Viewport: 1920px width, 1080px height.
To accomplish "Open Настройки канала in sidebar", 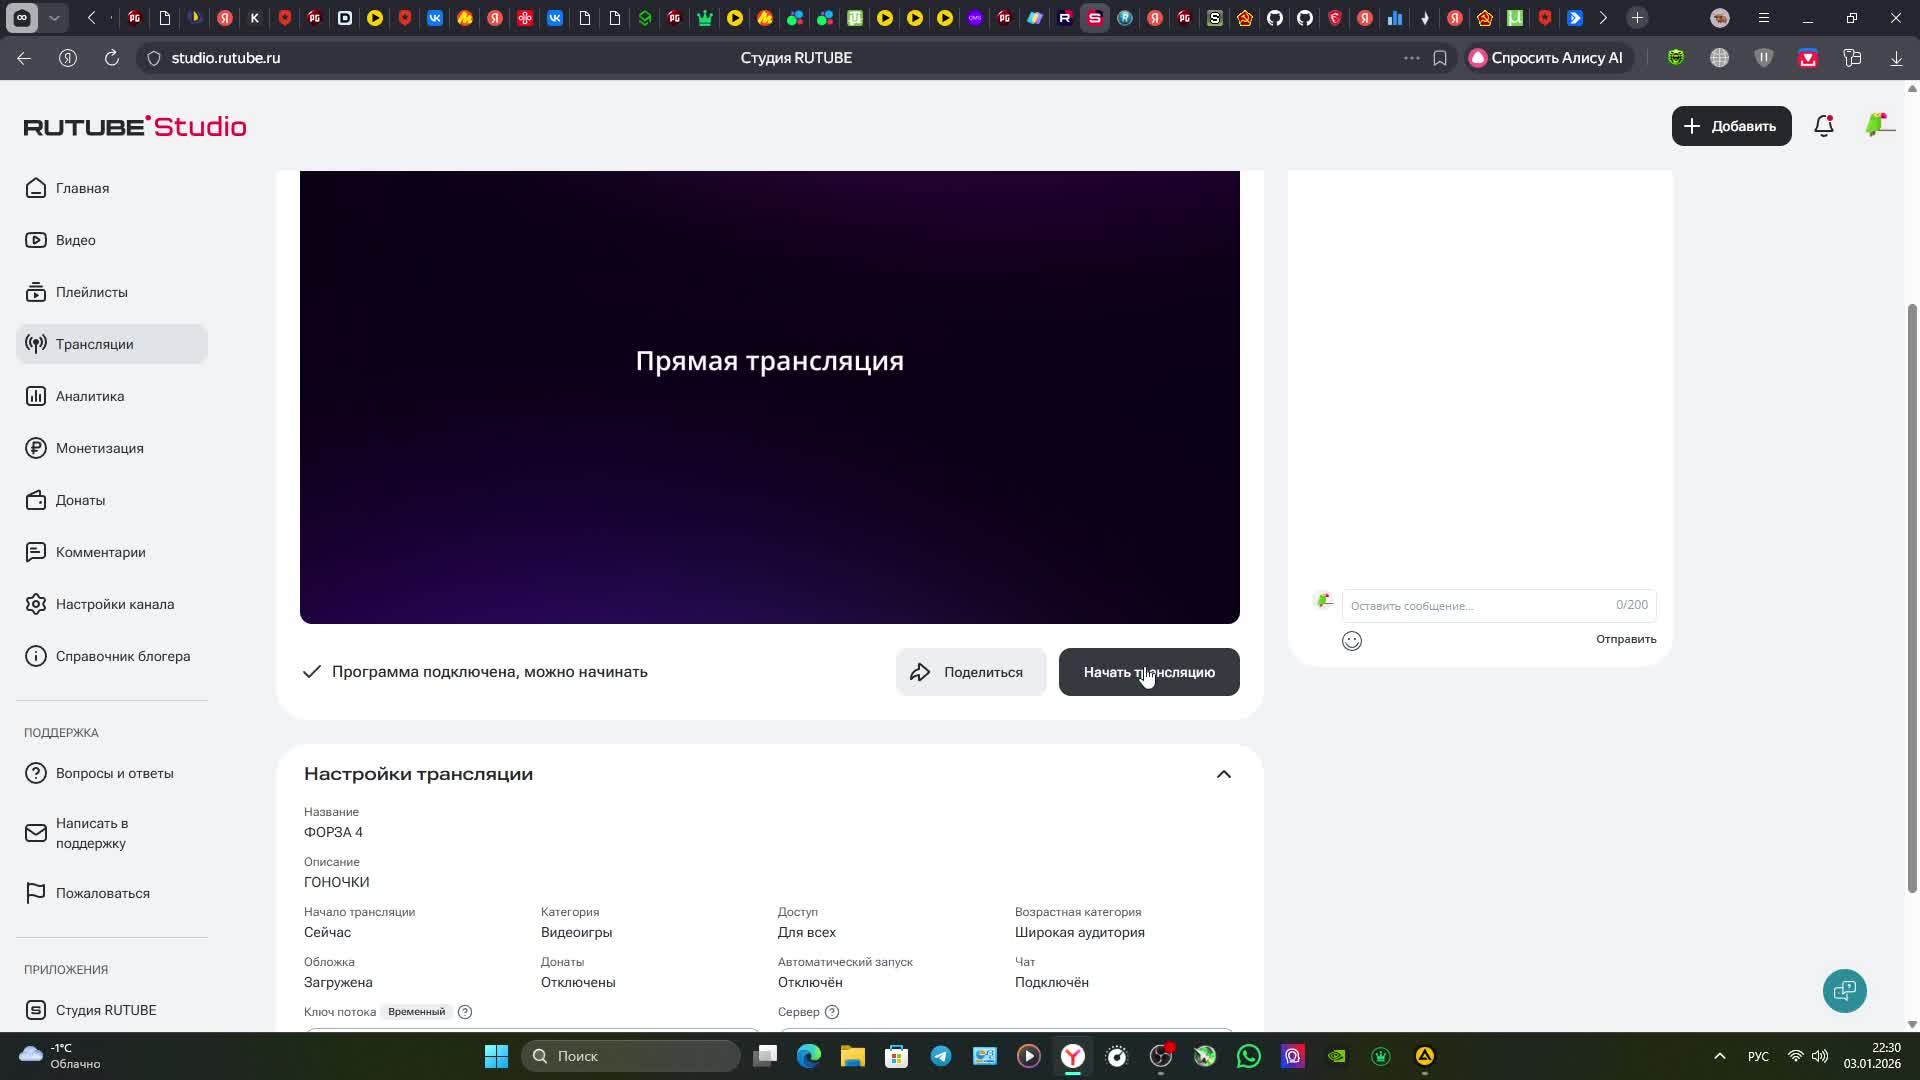I will [x=114, y=604].
